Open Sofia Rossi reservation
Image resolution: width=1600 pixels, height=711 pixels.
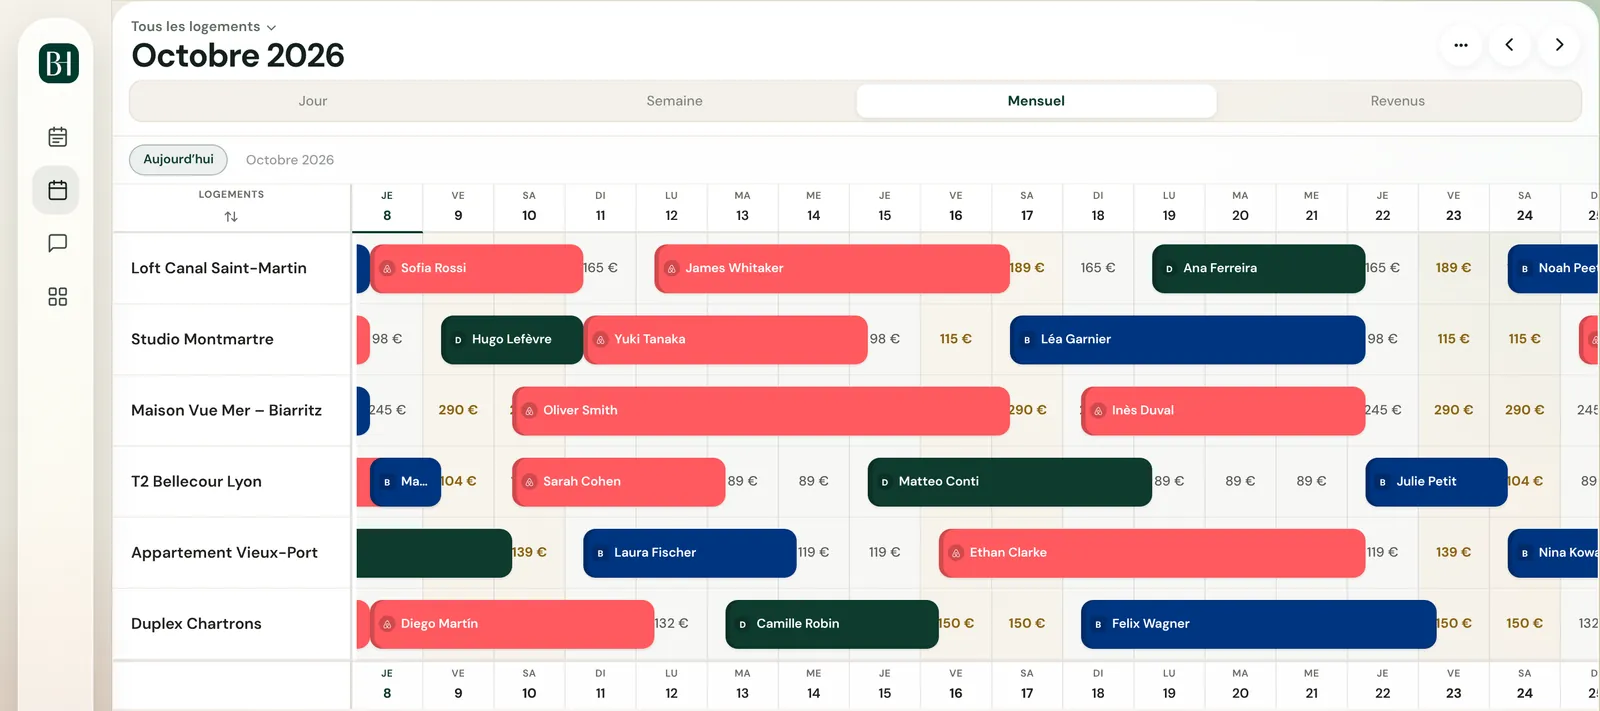[476, 269]
